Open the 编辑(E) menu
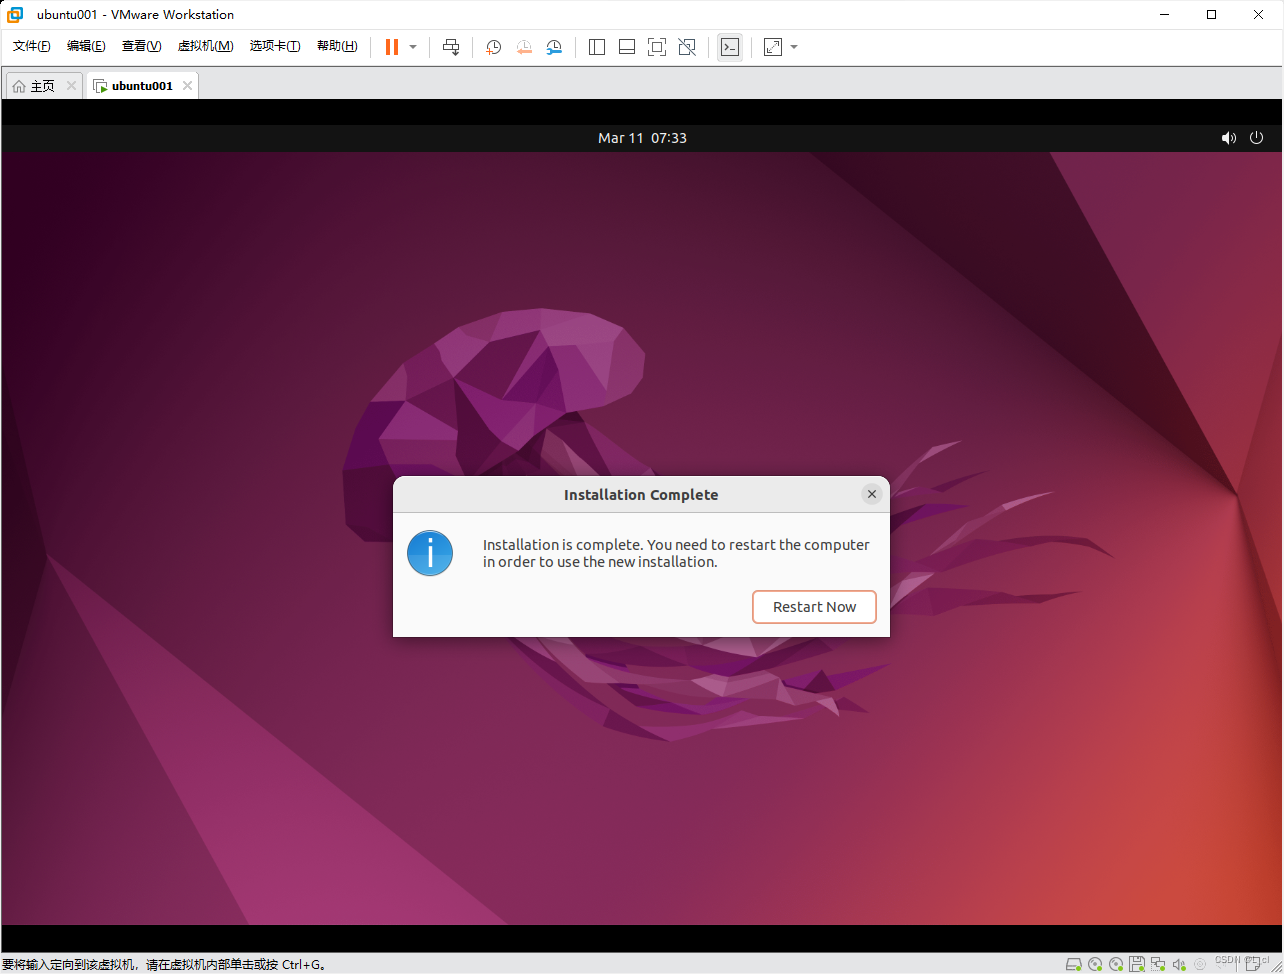The width and height of the screenshot is (1284, 974). 86,46
